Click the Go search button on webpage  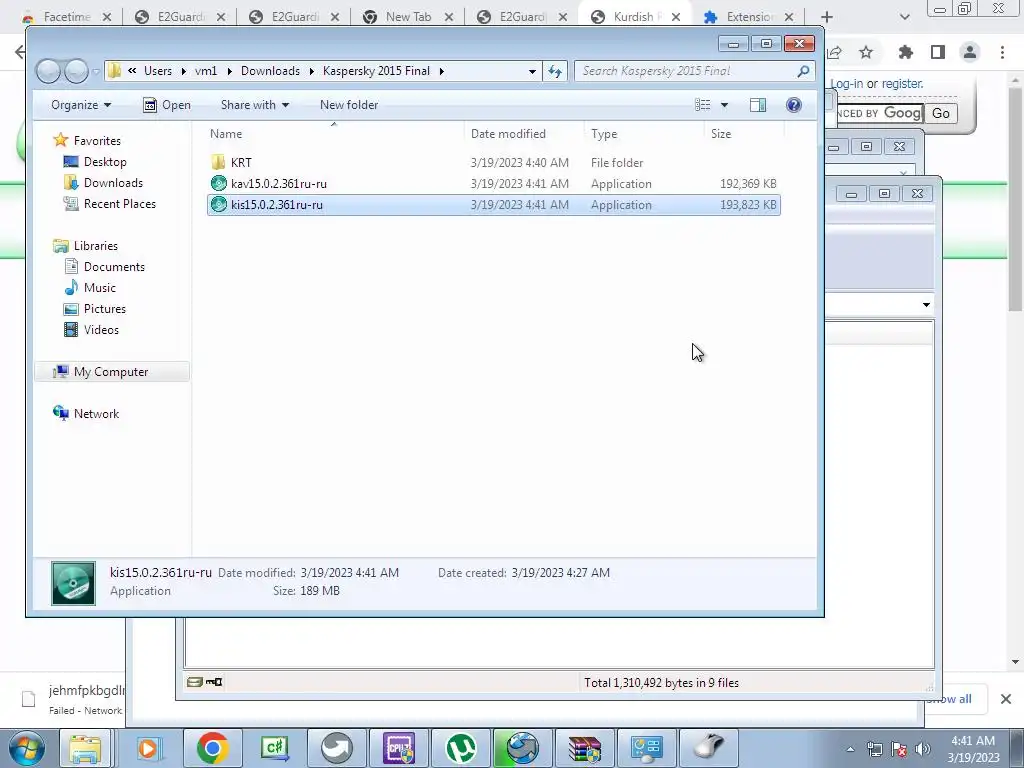pos(940,114)
